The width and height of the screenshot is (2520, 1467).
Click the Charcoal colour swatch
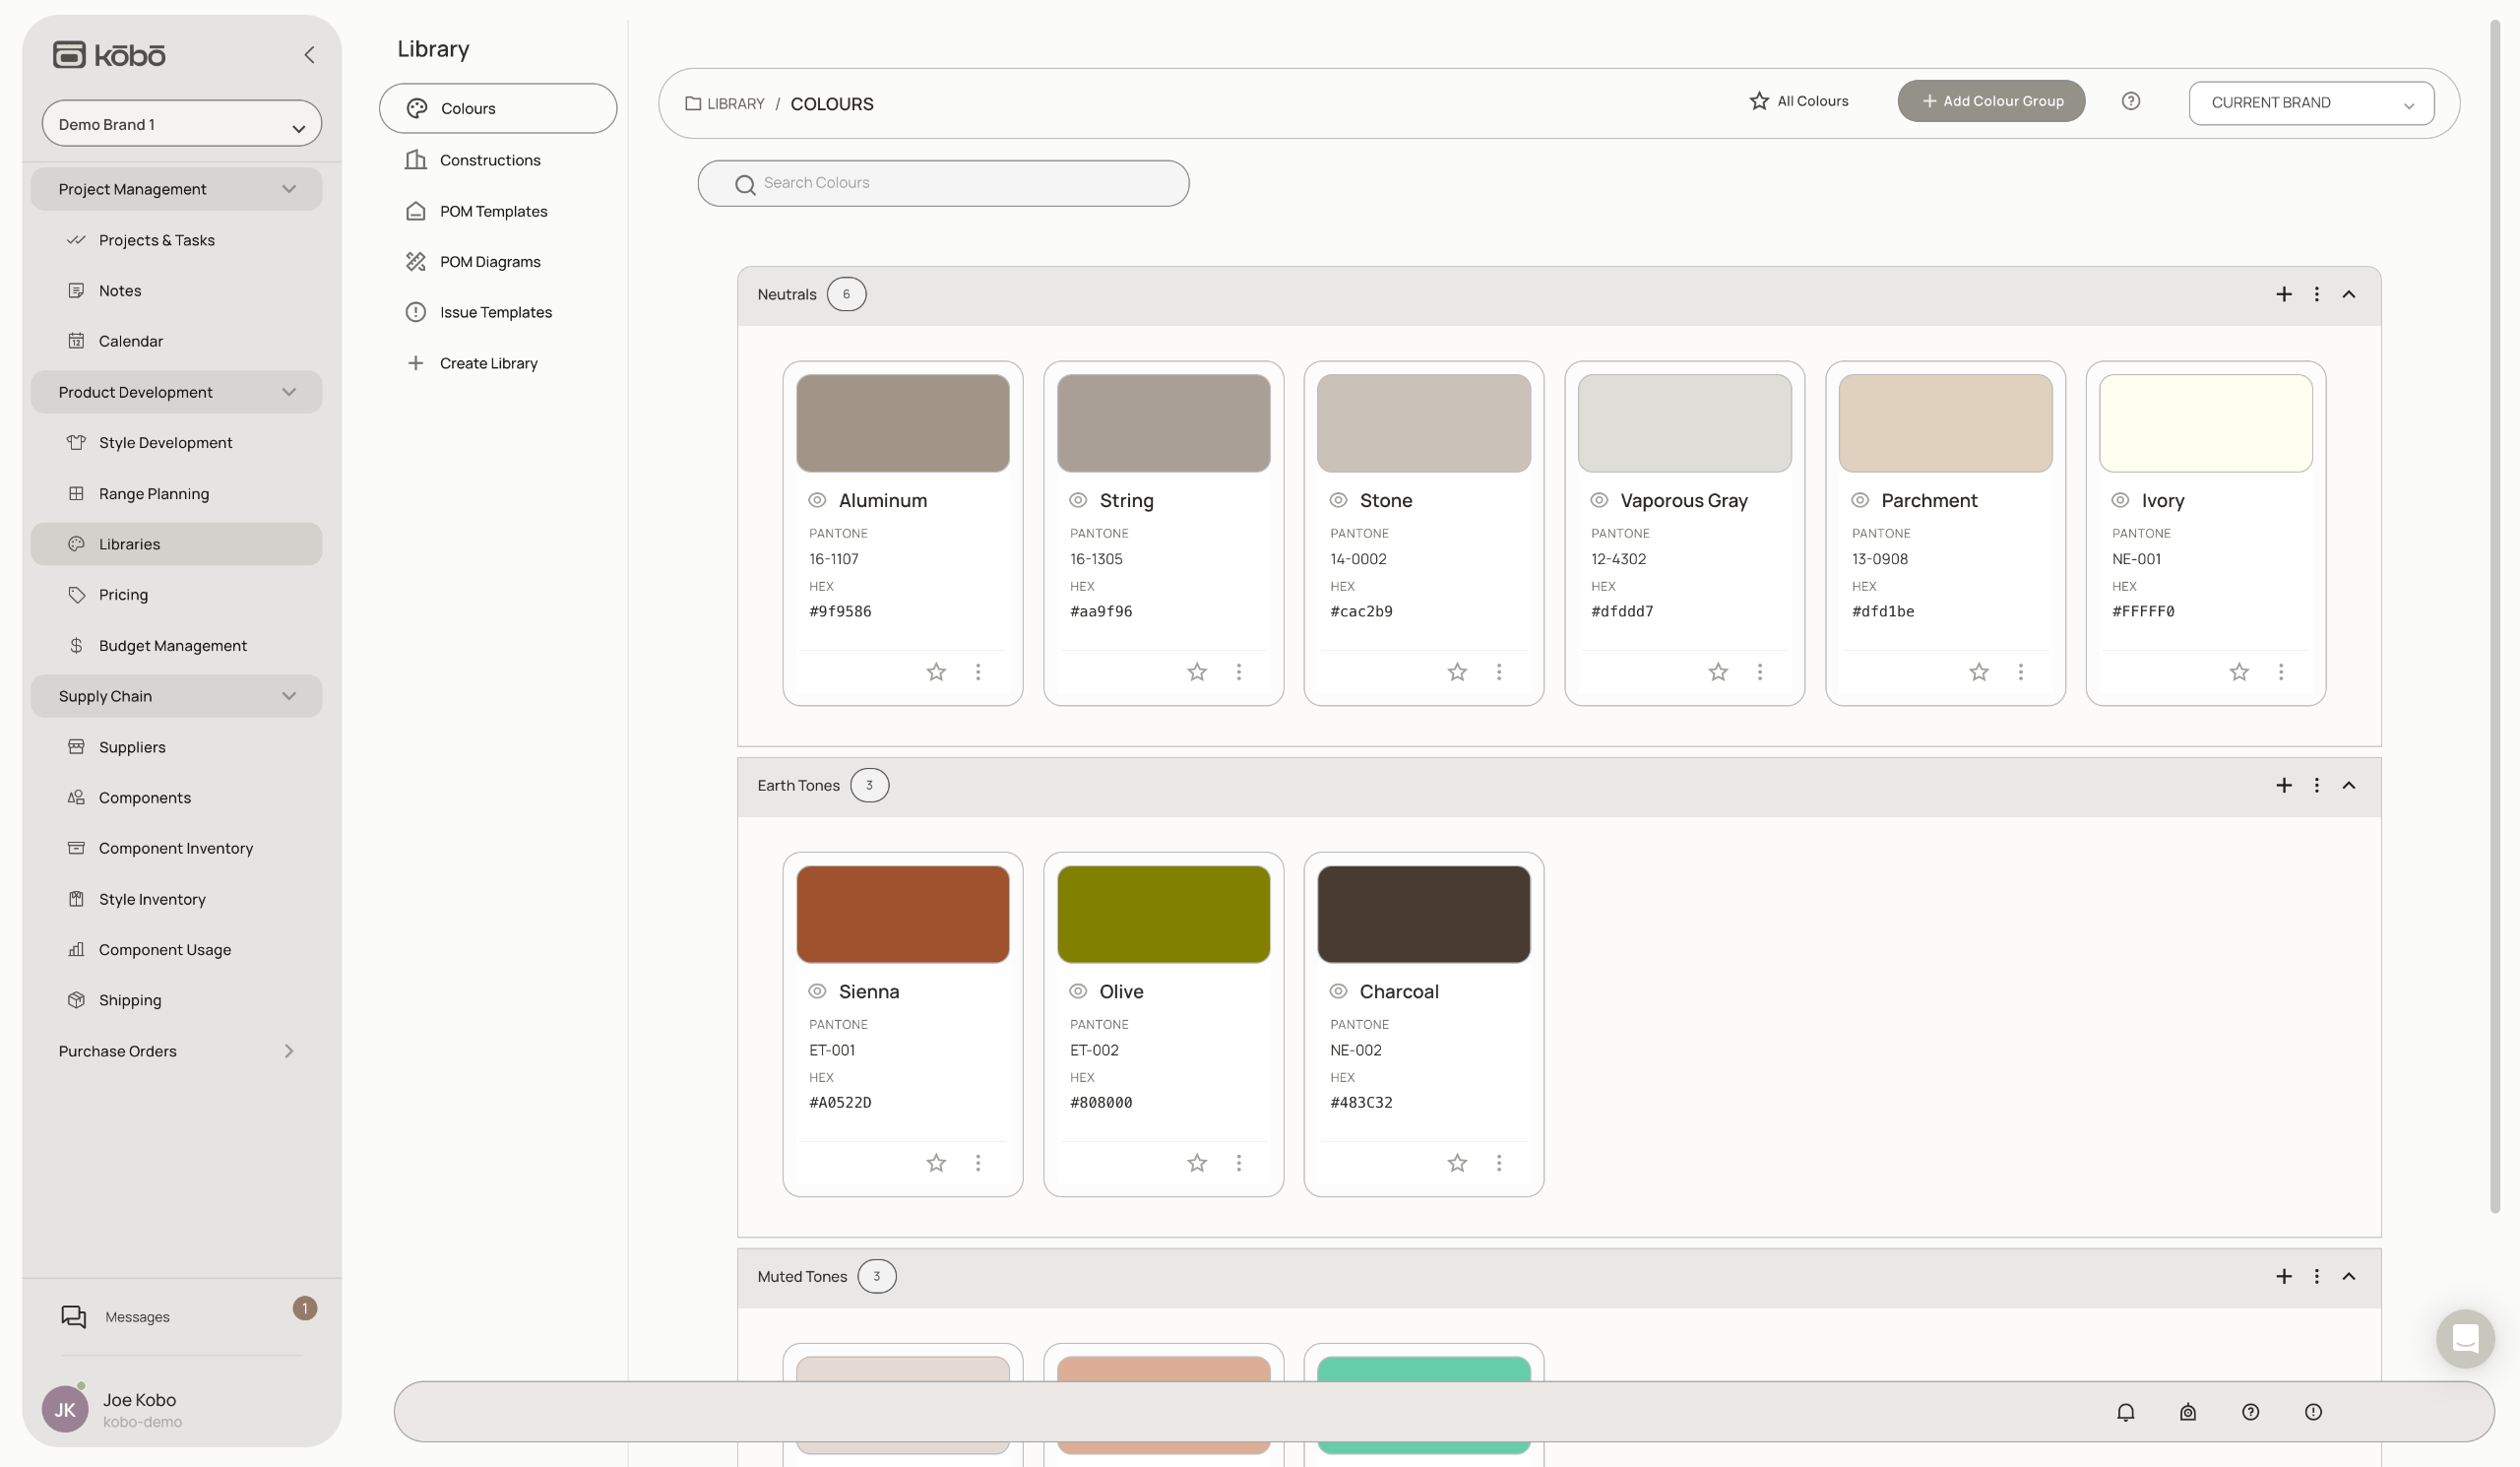[1422, 914]
